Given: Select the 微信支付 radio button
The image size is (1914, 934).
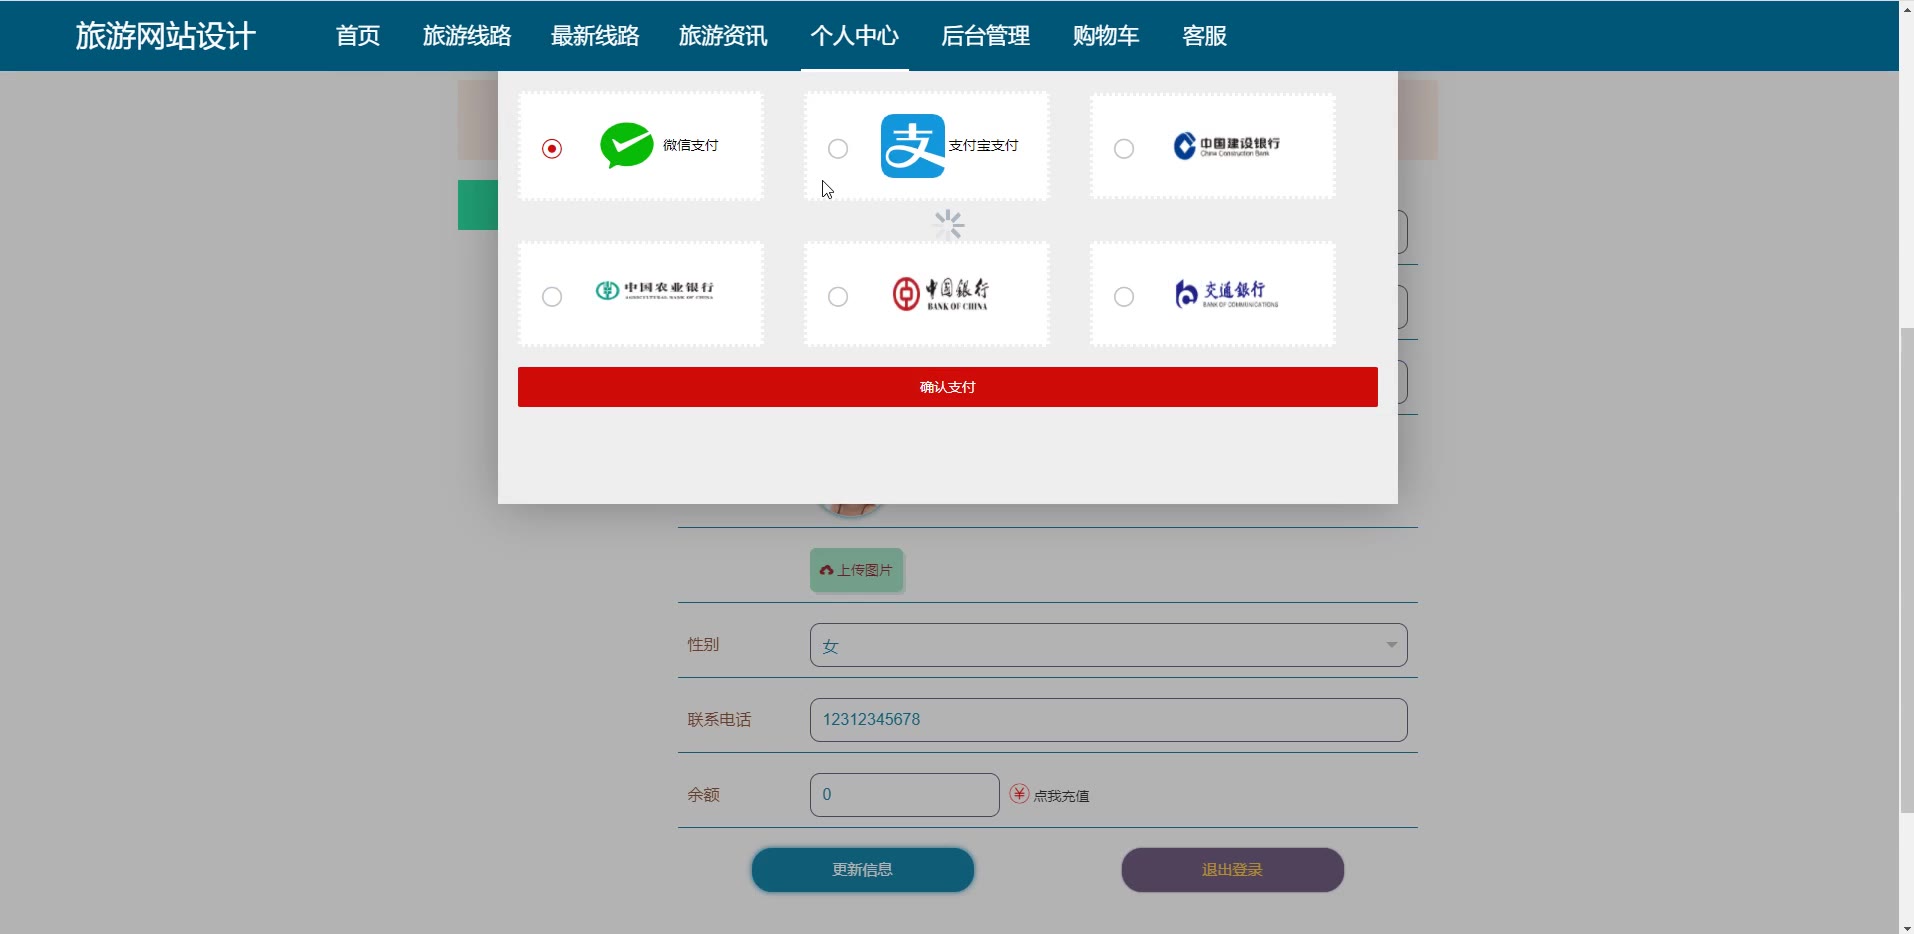Looking at the screenshot, I should [552, 149].
